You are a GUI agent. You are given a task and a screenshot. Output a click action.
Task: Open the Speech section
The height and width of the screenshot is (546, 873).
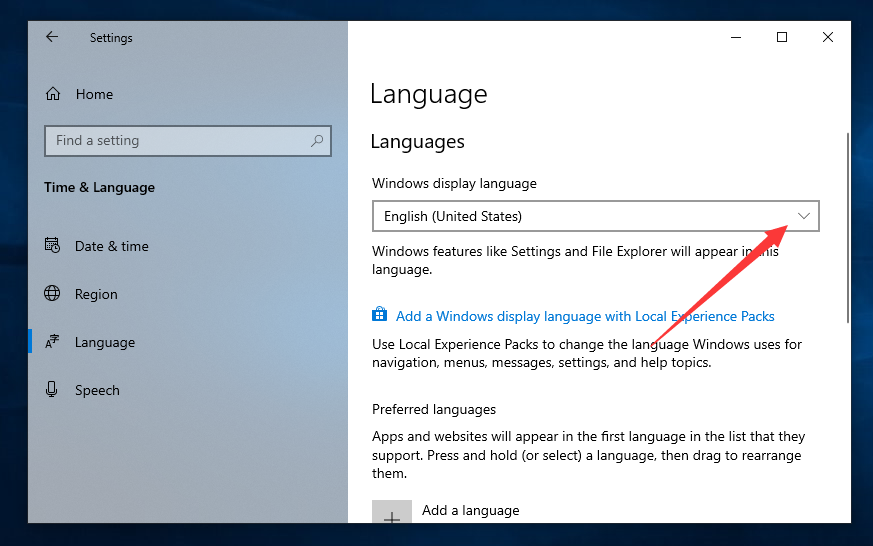(97, 390)
